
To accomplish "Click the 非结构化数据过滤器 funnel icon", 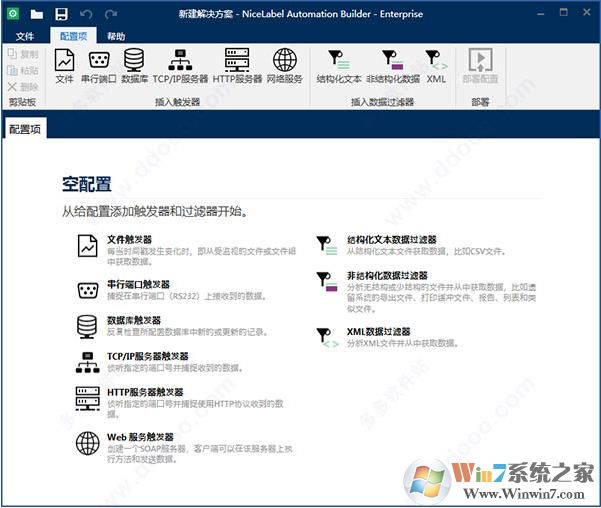I will point(327,281).
